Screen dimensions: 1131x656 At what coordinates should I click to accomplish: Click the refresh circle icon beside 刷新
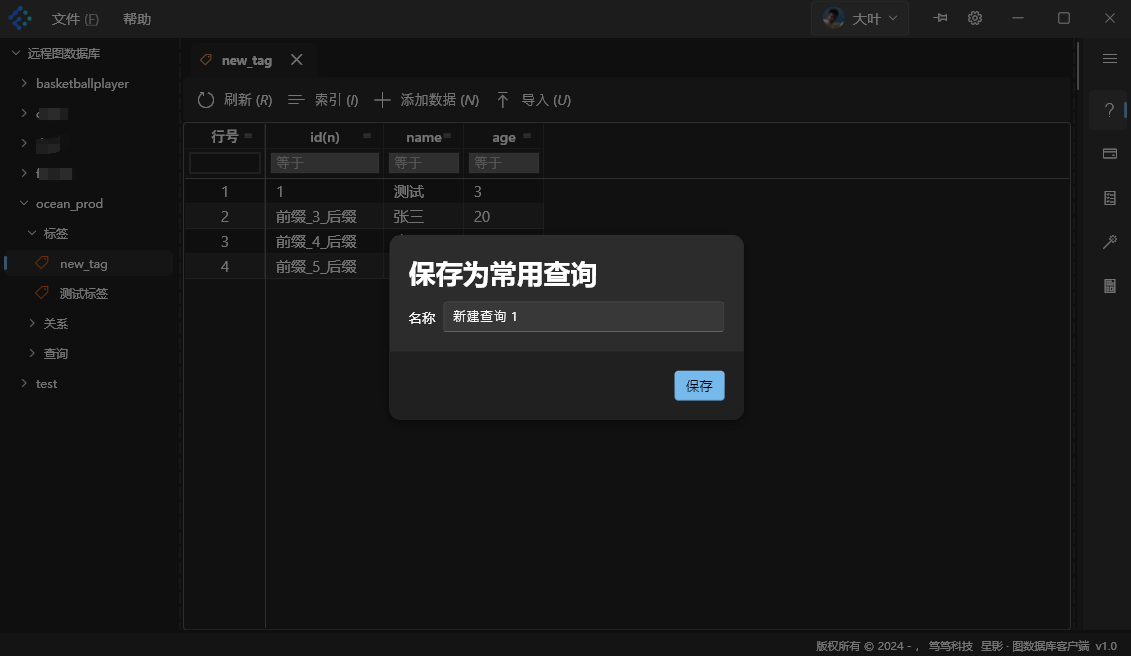(x=206, y=100)
